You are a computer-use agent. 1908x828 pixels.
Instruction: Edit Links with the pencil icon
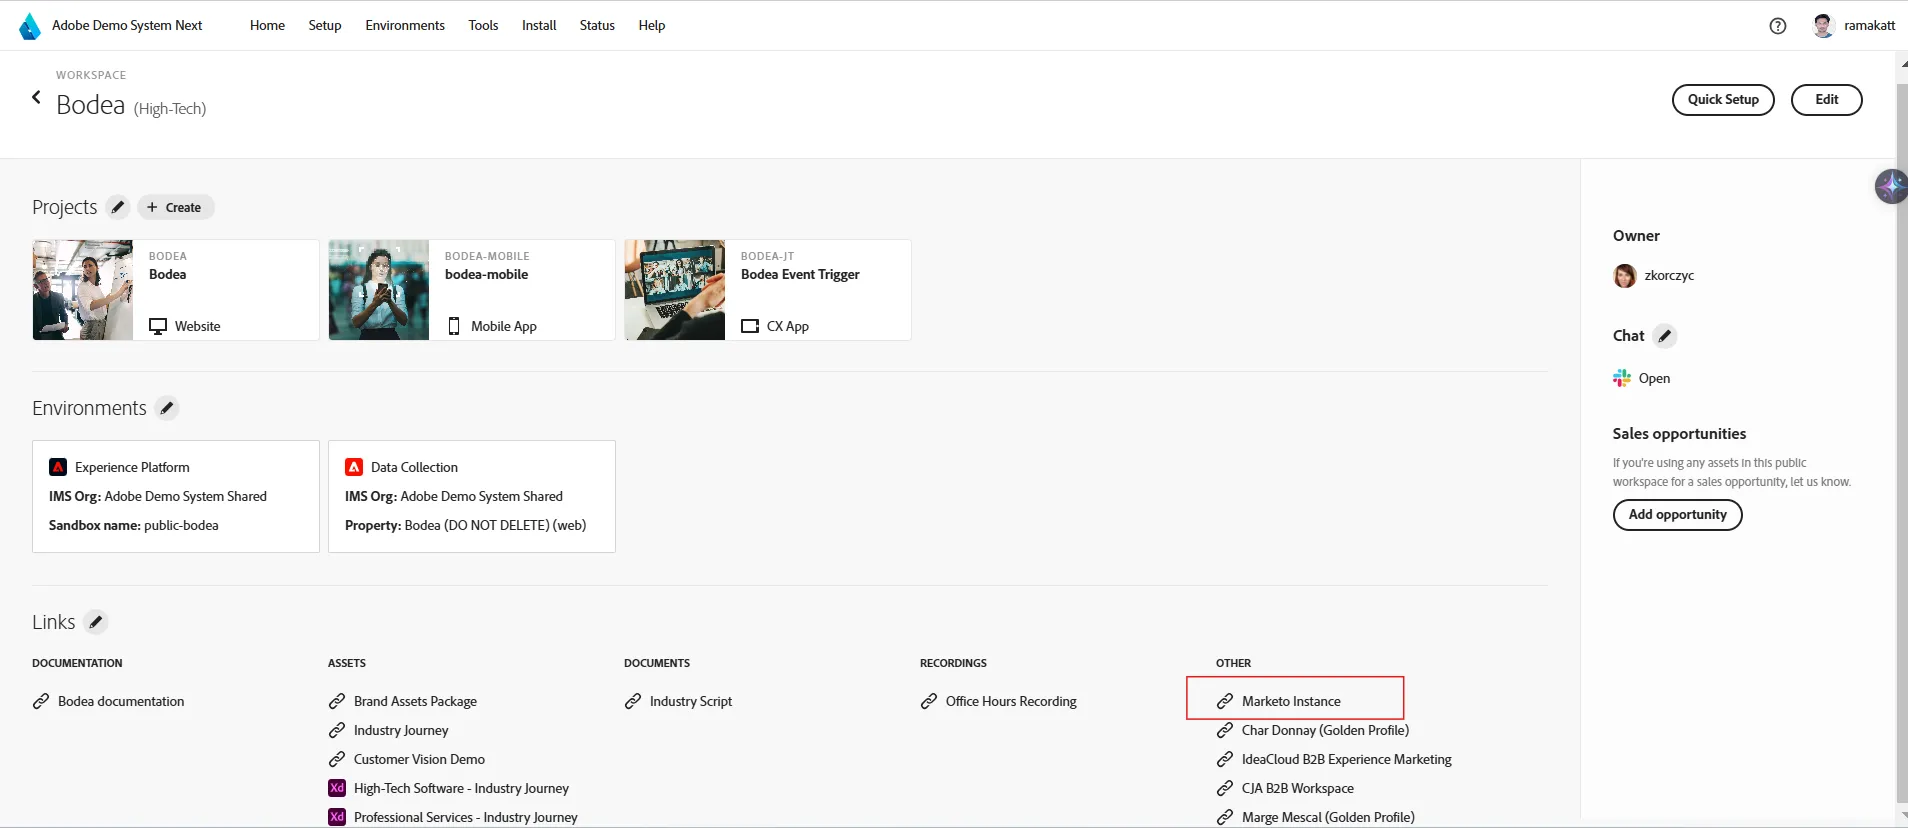click(96, 622)
